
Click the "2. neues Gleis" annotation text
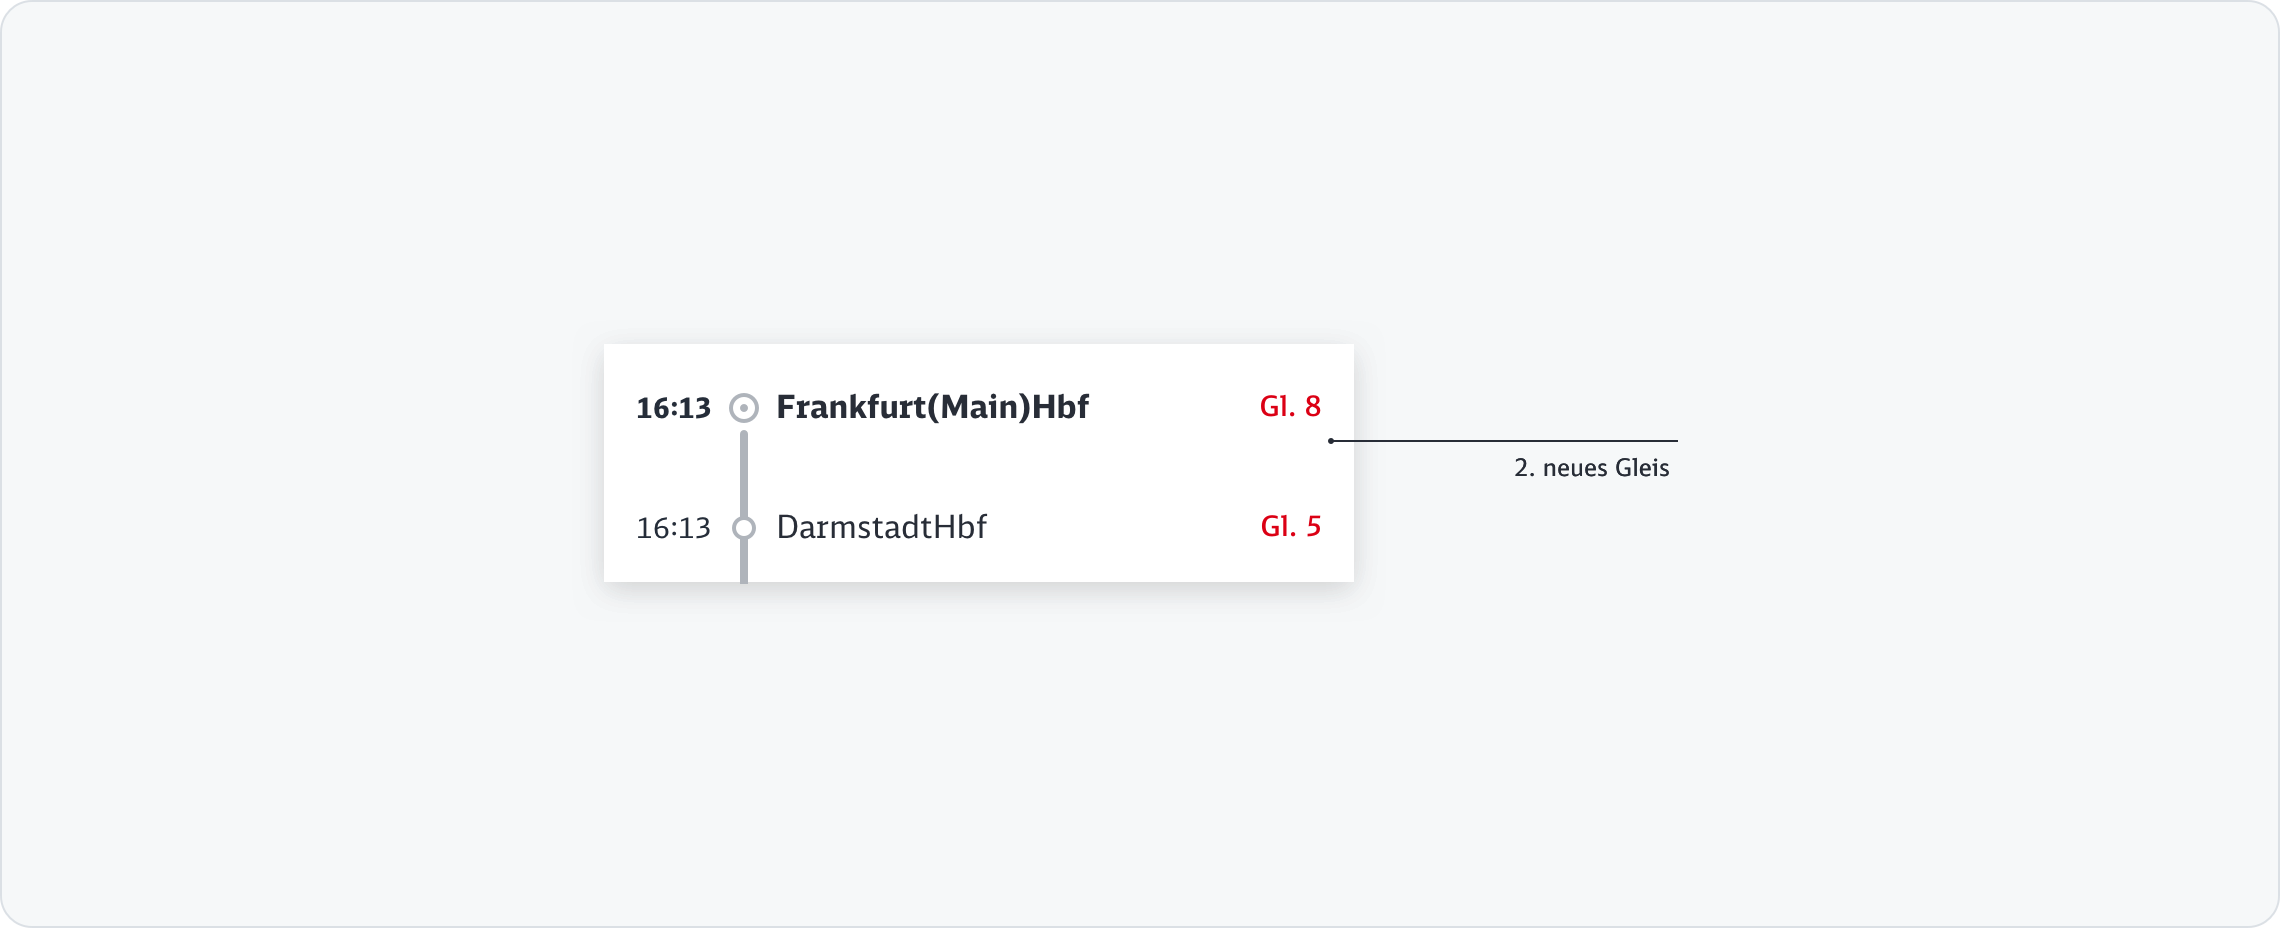pyautogui.click(x=1591, y=468)
